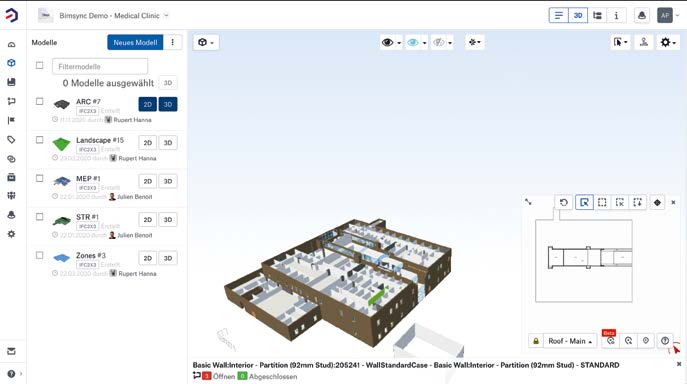687x384 pixels.
Task: Show MEP #1 in 2D
Action: 148,181
